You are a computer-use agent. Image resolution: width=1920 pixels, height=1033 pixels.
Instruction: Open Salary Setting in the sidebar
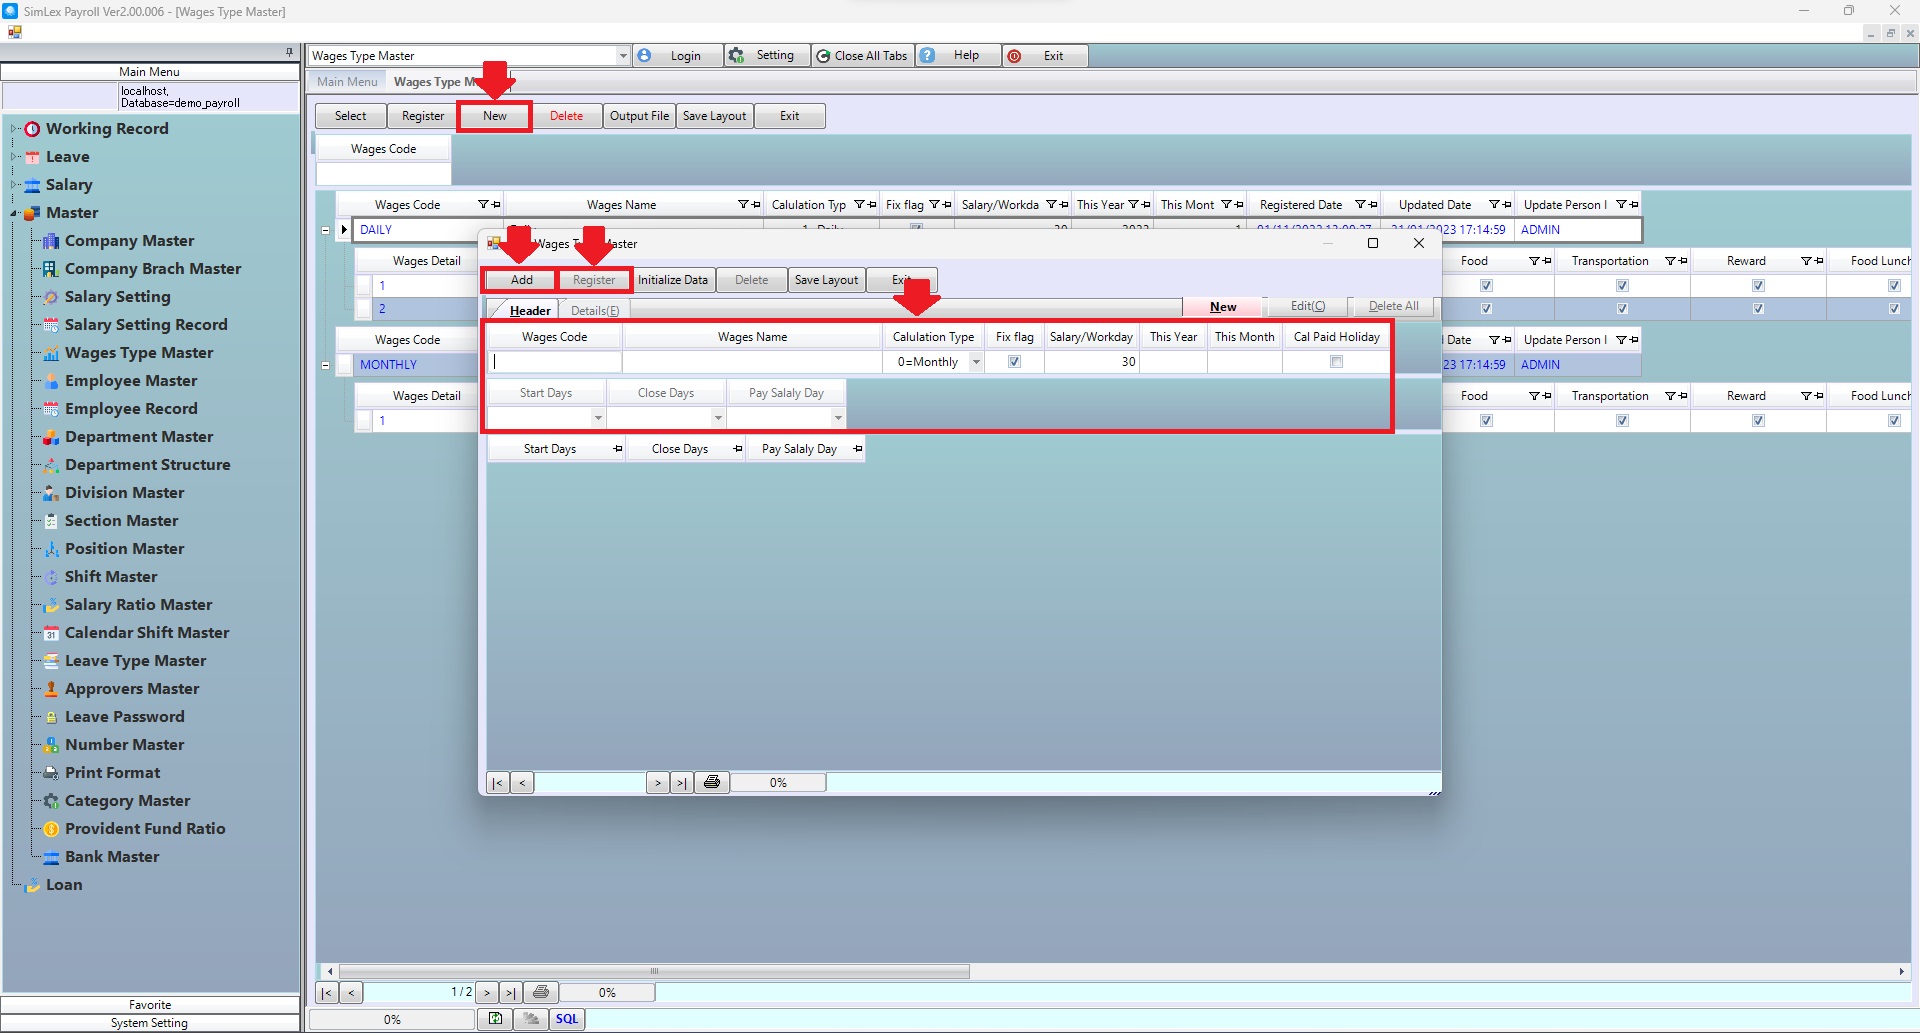click(117, 297)
